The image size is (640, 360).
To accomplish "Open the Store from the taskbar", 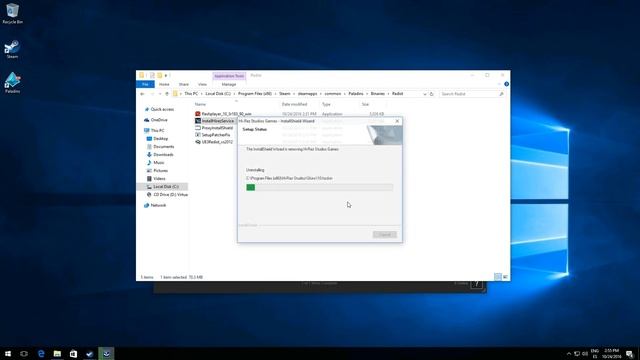I will [73, 353].
